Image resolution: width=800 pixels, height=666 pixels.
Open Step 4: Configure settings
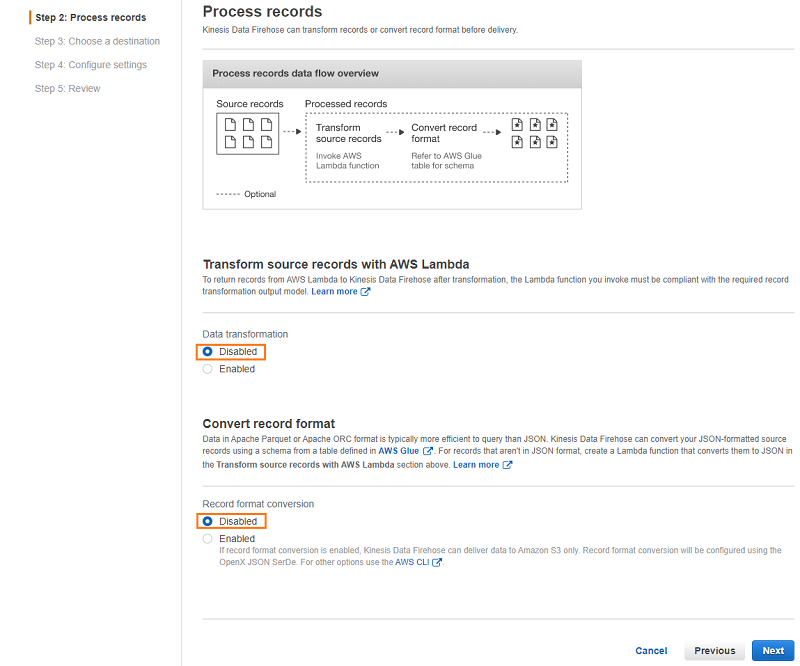coord(91,65)
